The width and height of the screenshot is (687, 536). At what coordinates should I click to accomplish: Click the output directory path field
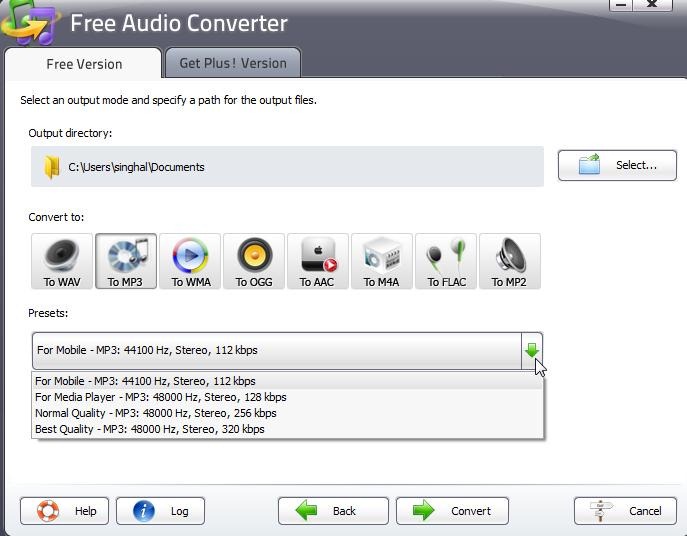300,167
